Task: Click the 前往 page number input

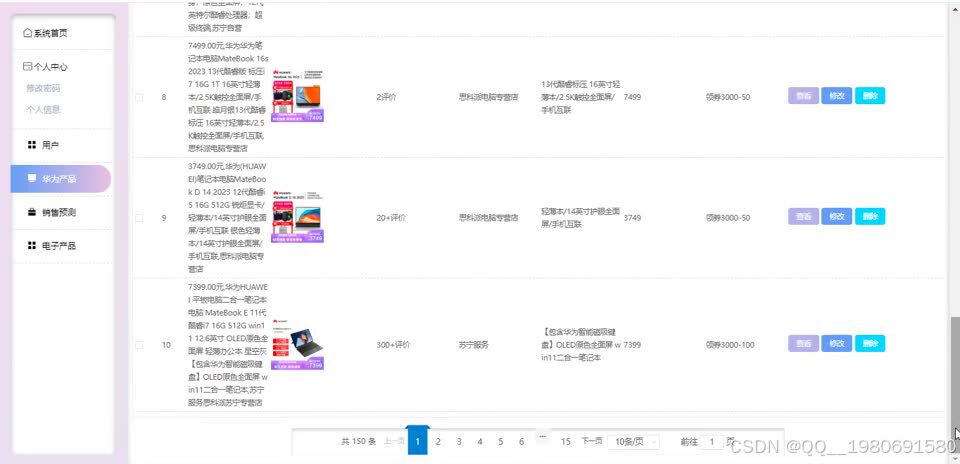Action: click(x=712, y=441)
